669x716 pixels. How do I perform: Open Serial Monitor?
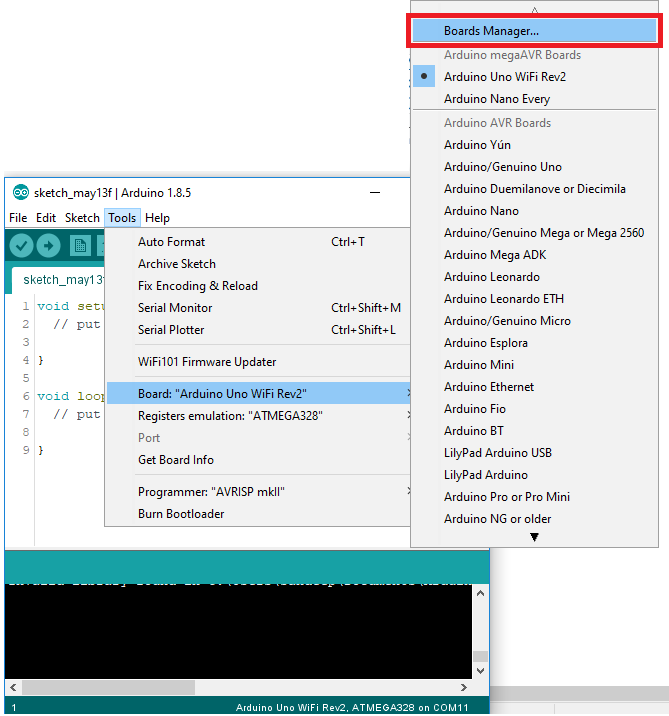(x=258, y=308)
